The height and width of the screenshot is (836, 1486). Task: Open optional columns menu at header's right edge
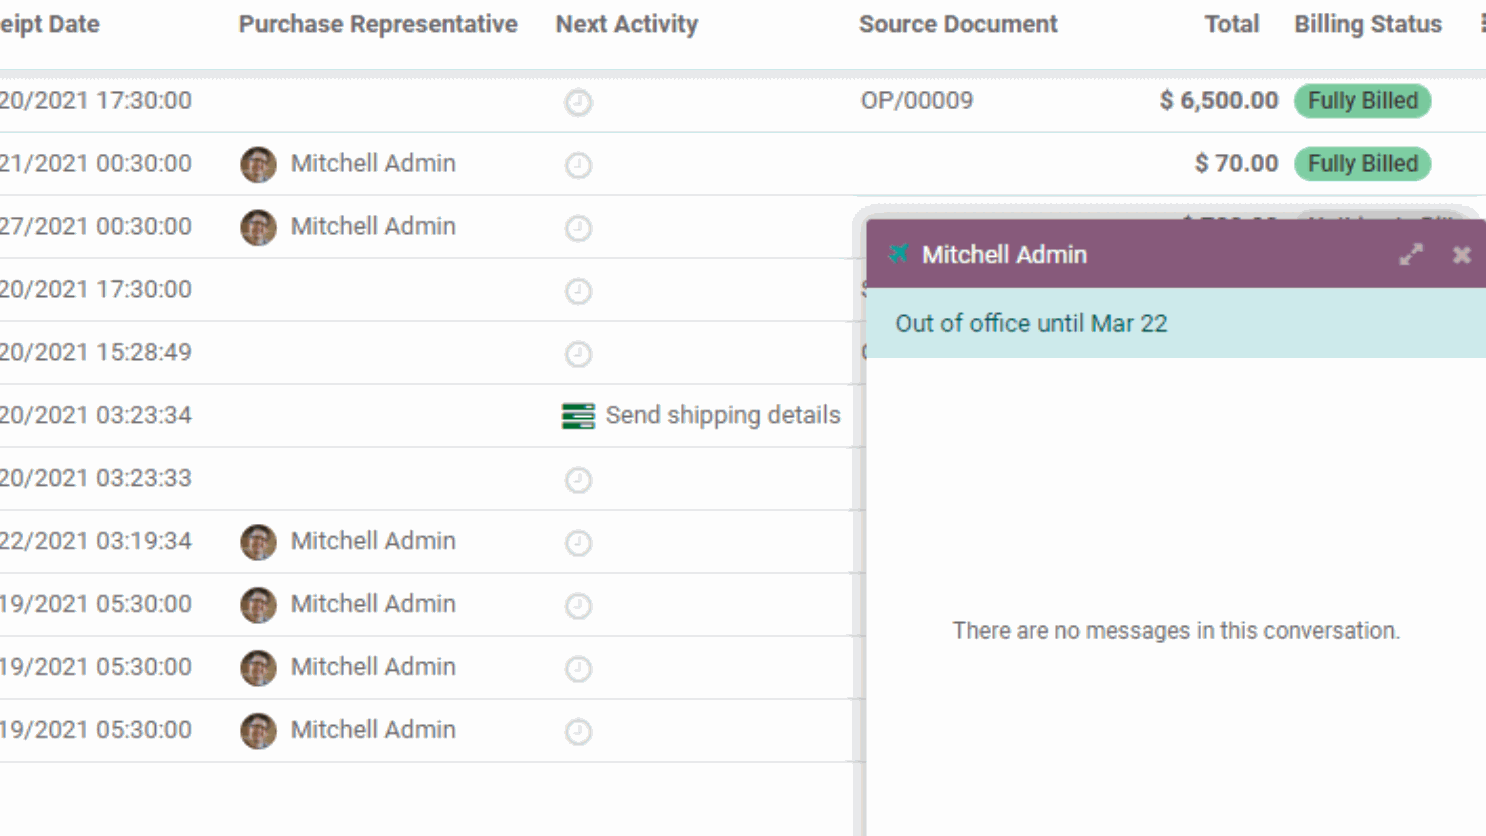(1482, 24)
